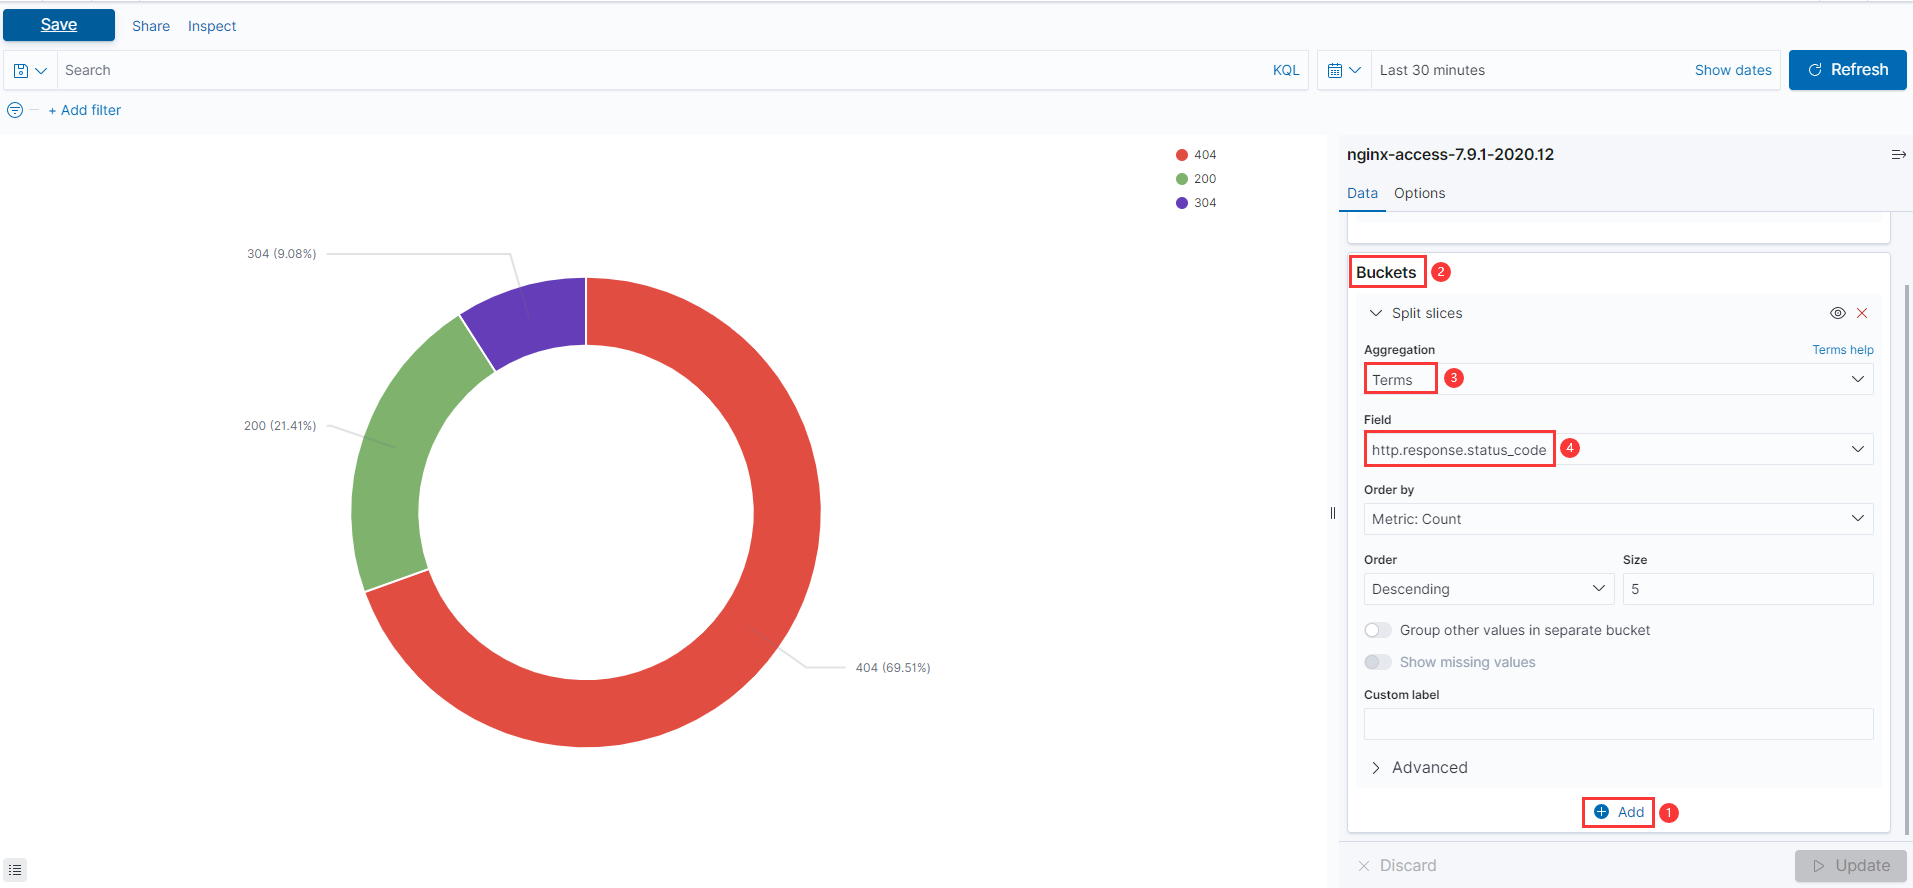The width and height of the screenshot is (1913, 888).
Task: Click the Show dates link
Action: pyautogui.click(x=1733, y=71)
